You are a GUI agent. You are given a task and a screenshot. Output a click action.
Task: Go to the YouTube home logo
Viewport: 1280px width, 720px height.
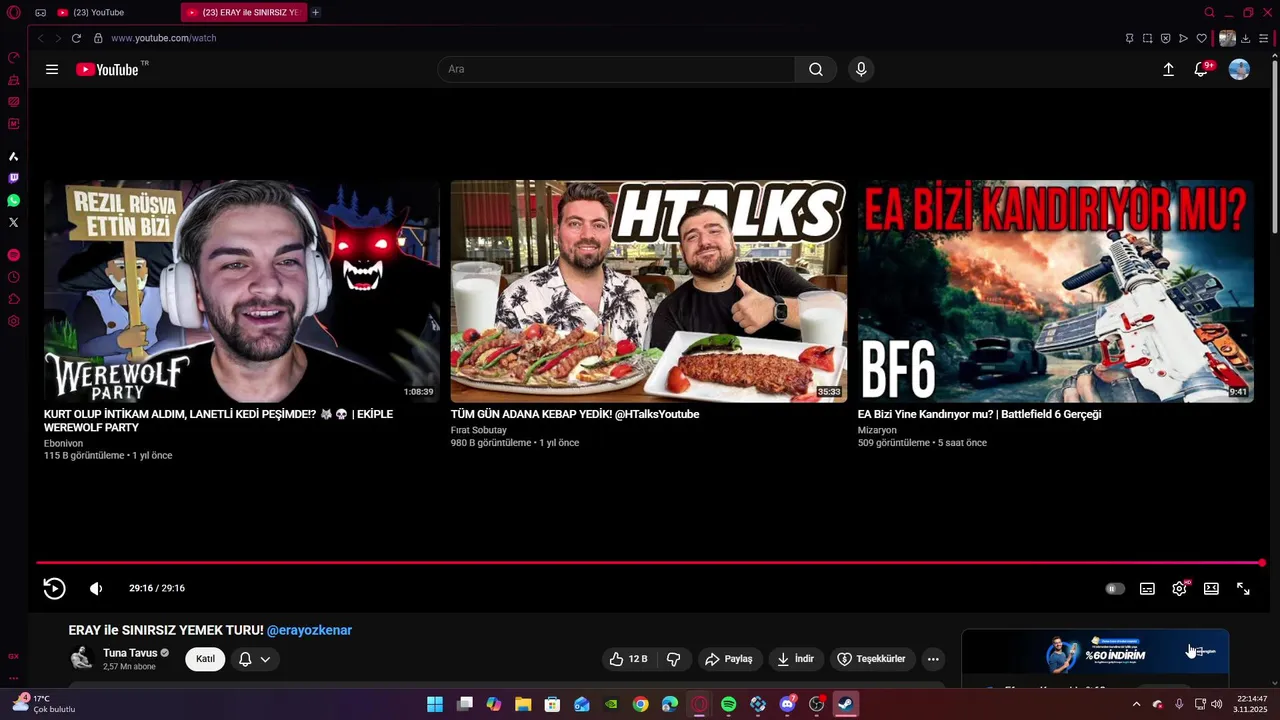(107, 69)
